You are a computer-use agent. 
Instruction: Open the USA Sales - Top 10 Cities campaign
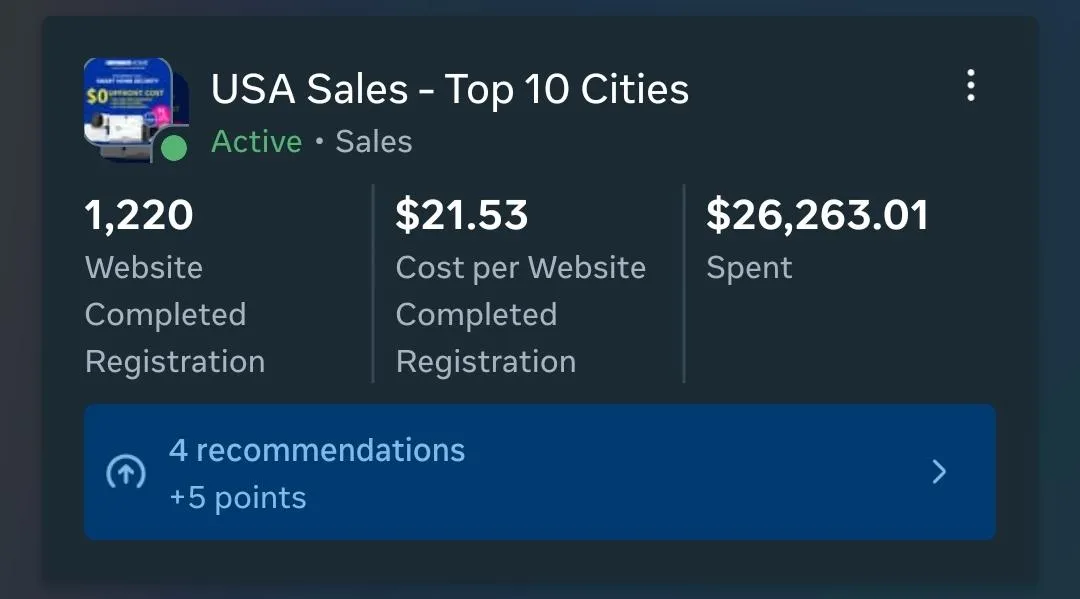coord(449,90)
